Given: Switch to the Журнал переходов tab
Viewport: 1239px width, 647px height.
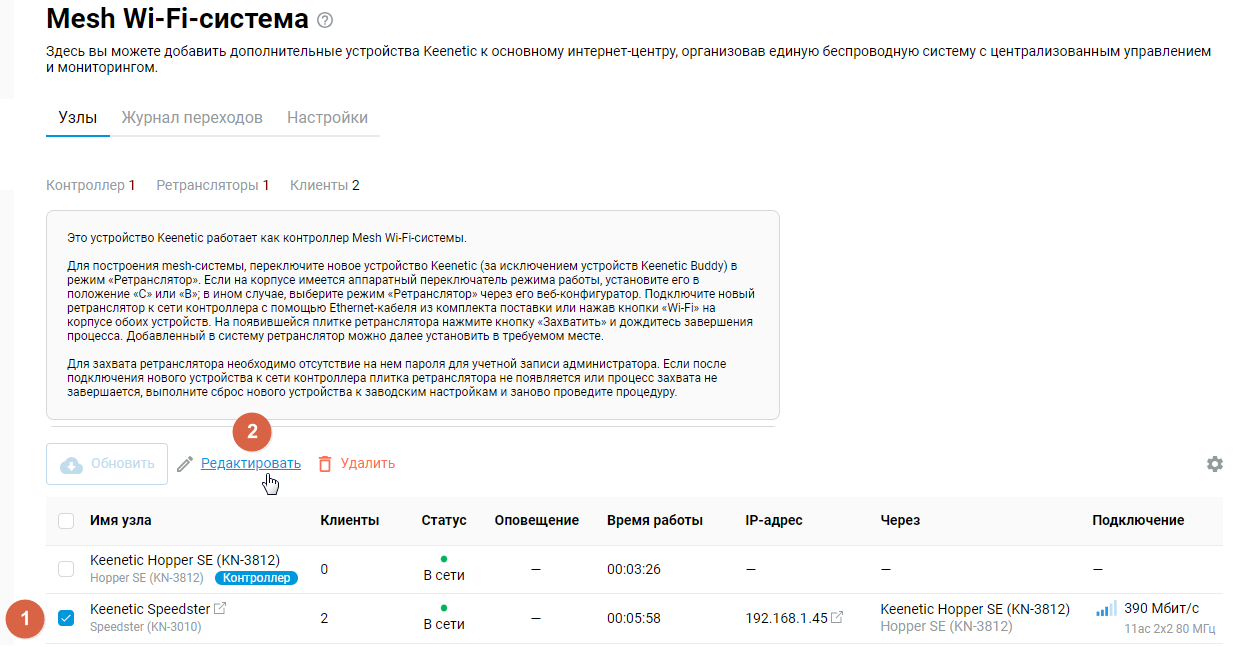Looking at the screenshot, I should (x=192, y=118).
